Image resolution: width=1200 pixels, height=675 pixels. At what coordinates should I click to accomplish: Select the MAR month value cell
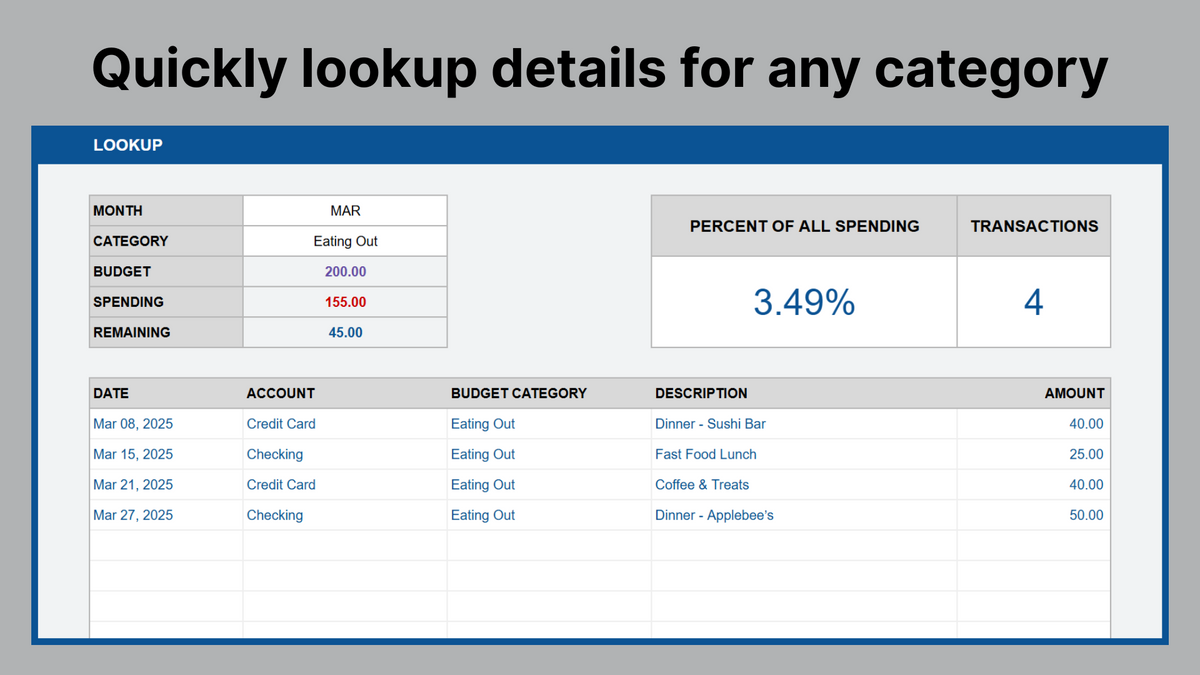point(345,211)
